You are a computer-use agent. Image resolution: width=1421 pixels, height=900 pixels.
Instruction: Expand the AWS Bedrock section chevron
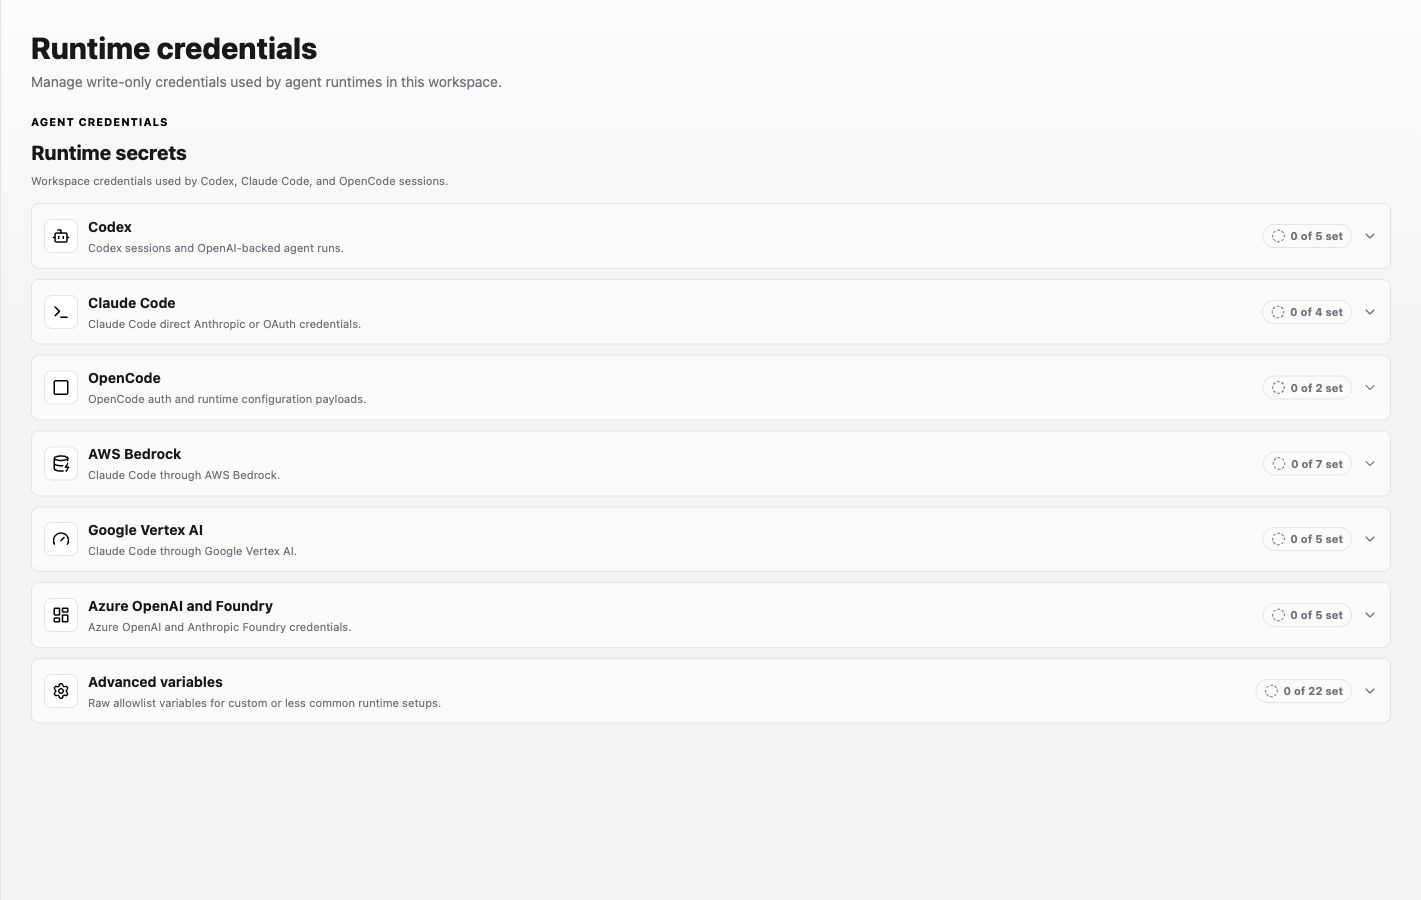(1370, 464)
